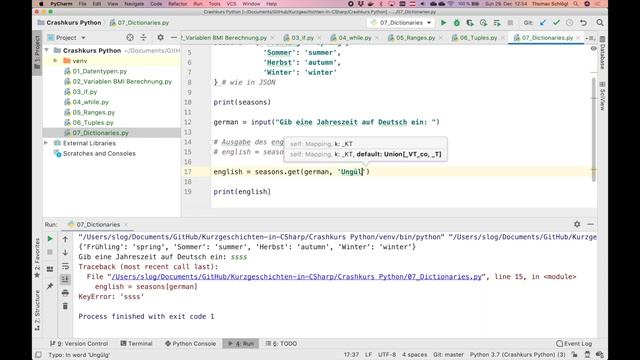Toggle tool window bars quick-access icon

[x=38, y=355]
